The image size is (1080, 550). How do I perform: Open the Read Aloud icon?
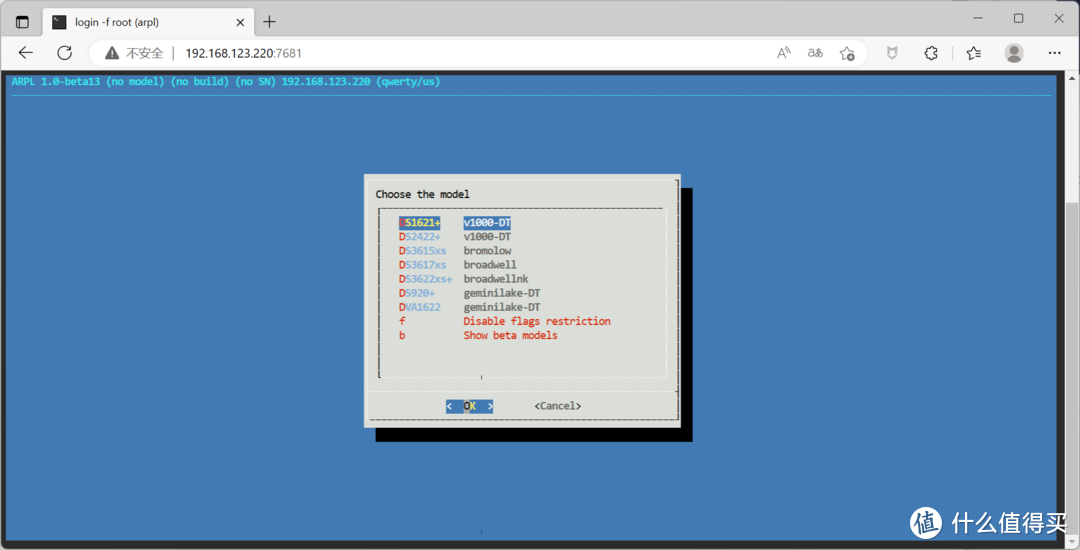[784, 53]
